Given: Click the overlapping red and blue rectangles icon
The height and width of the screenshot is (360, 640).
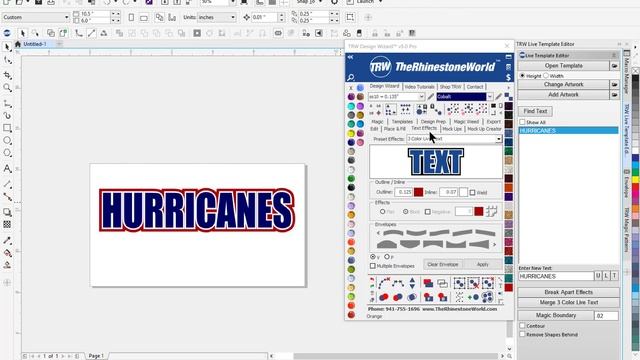Looking at the screenshot, I should click(x=428, y=283).
